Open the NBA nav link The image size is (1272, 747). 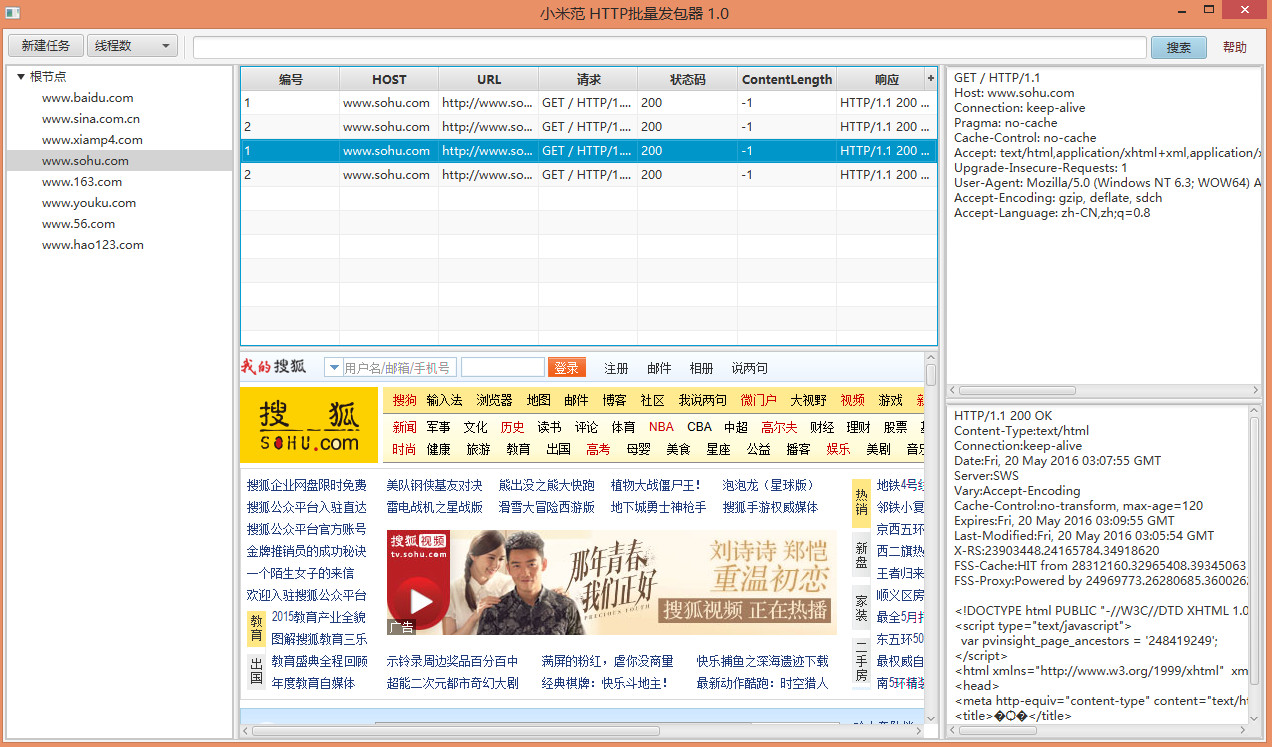[x=661, y=427]
